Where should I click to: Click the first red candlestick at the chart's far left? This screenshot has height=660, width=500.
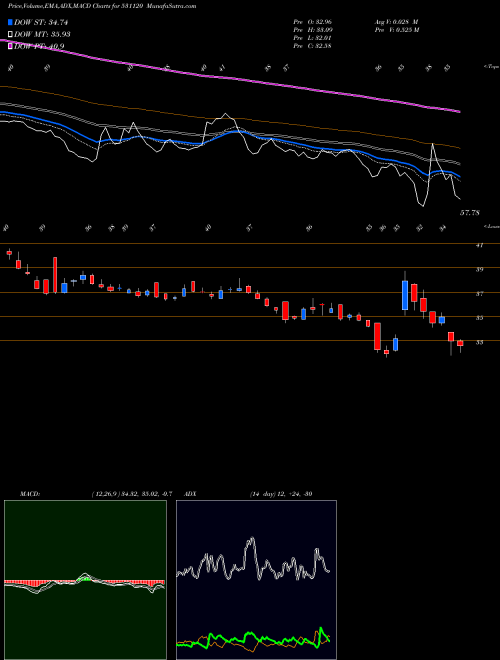click(x=9, y=253)
